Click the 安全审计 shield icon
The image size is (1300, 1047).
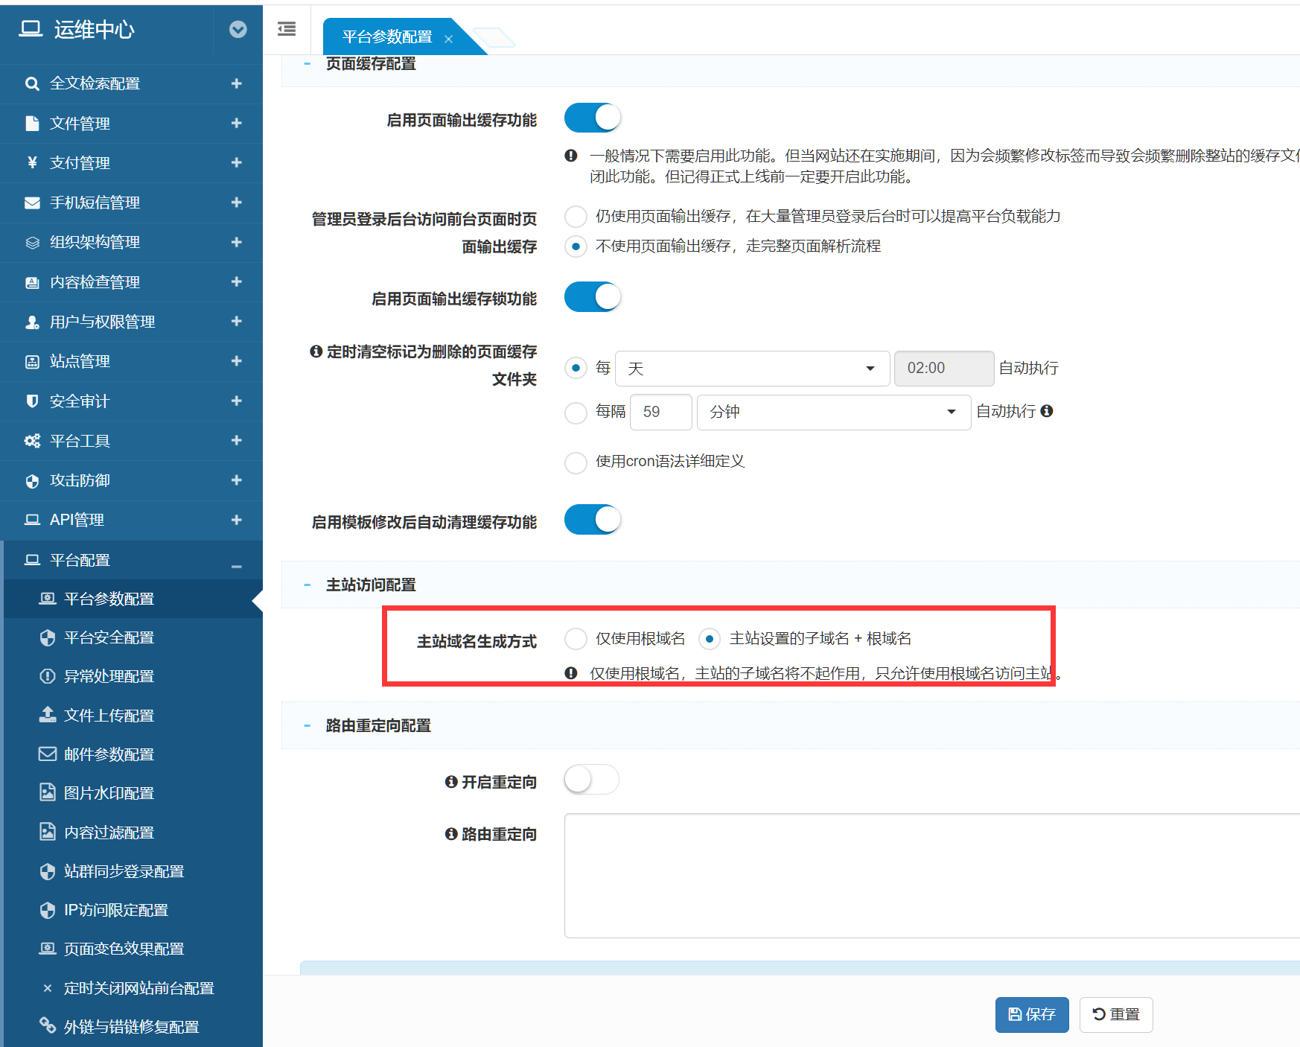pos(32,401)
